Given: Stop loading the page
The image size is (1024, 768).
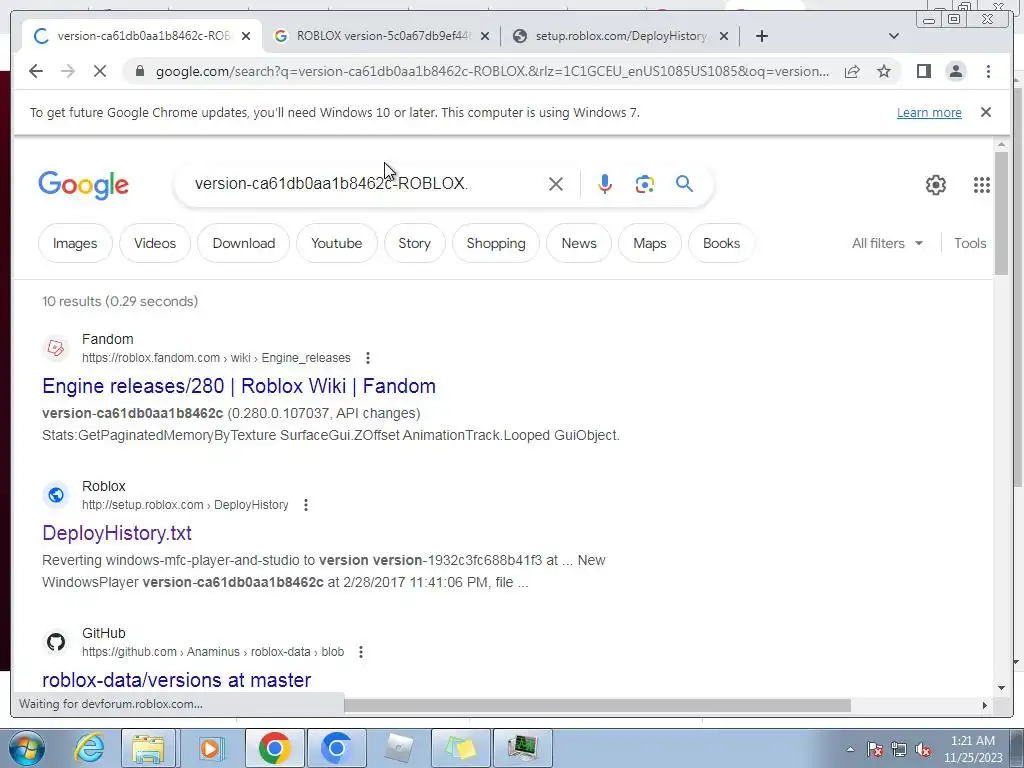Looking at the screenshot, I should pos(100,71).
